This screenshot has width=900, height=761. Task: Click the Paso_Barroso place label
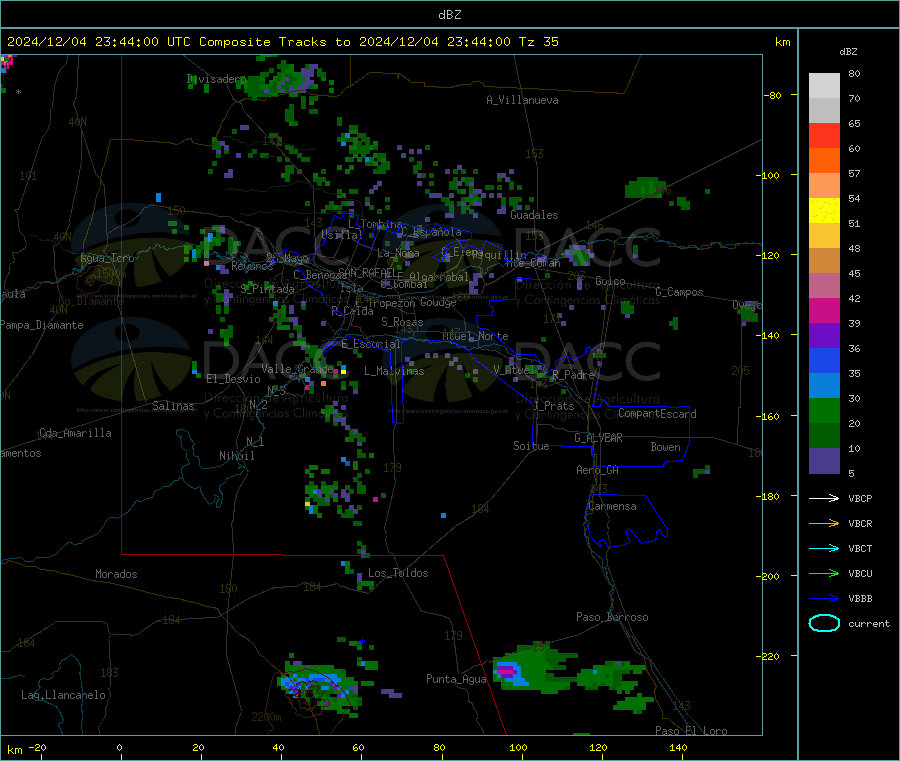[x=612, y=617]
